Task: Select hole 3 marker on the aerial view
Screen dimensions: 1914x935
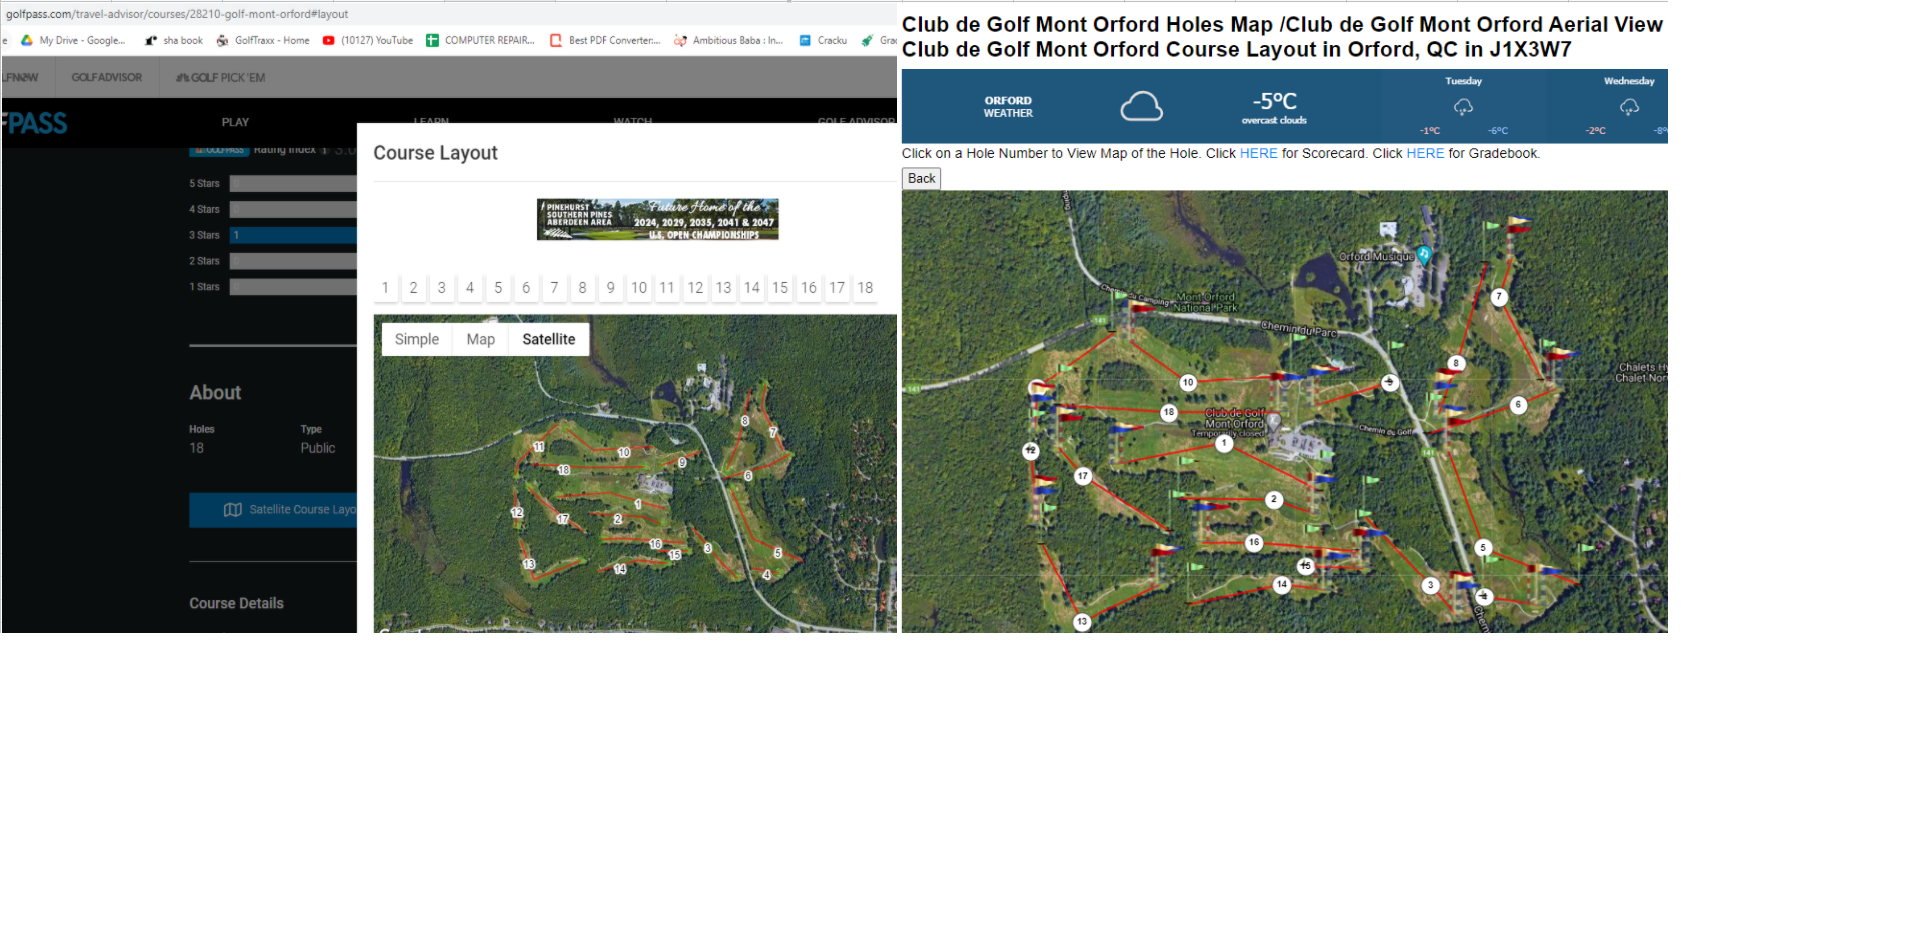Action: point(1431,585)
